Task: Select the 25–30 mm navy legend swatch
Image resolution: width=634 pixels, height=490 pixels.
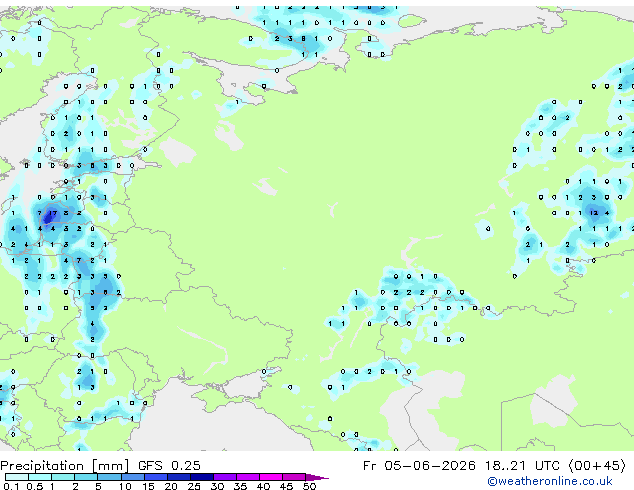Action: [201, 477]
